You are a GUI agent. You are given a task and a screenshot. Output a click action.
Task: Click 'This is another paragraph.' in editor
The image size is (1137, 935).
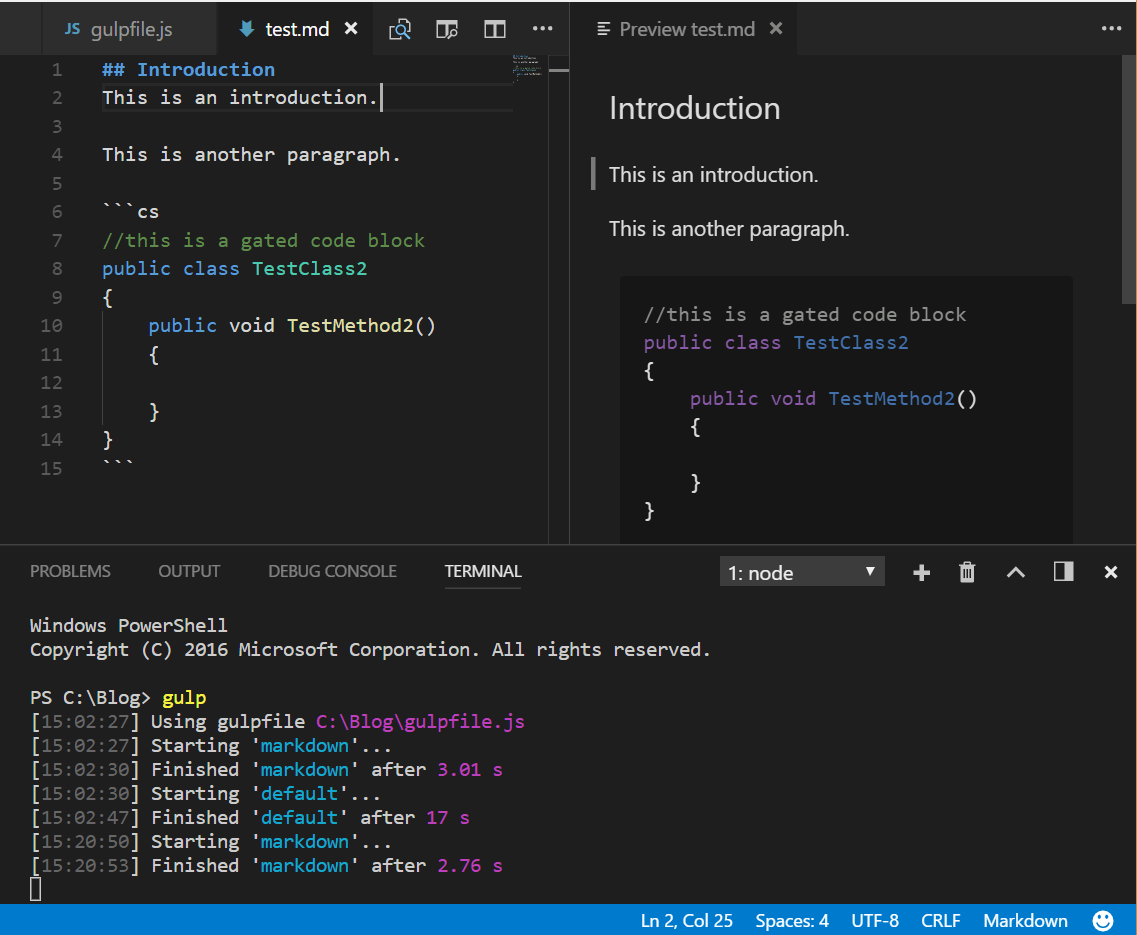point(251,155)
